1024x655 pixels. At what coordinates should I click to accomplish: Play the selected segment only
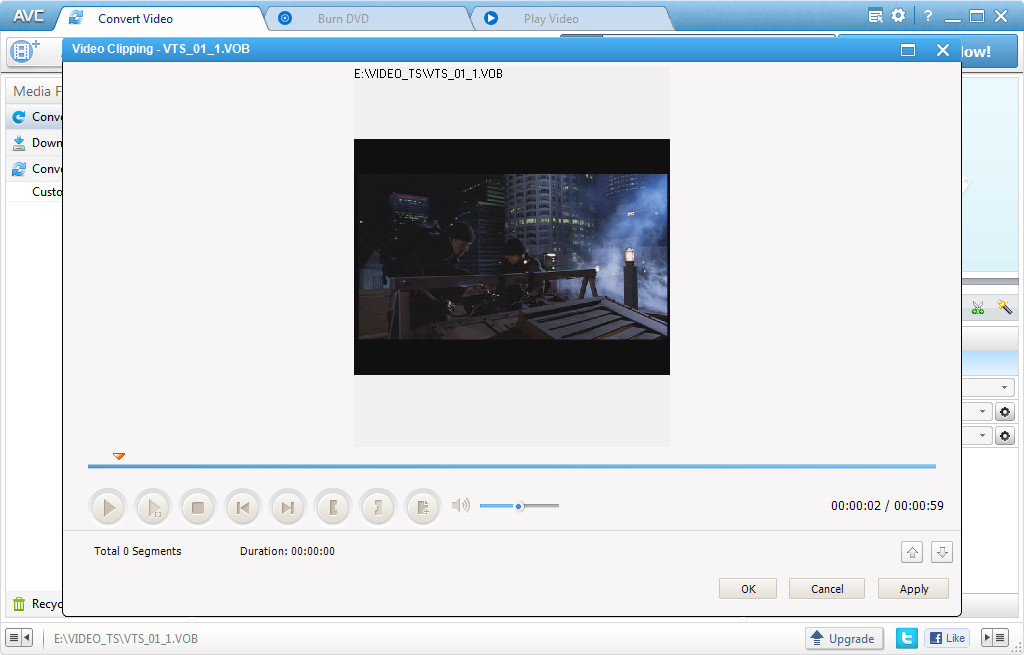[x=152, y=507]
